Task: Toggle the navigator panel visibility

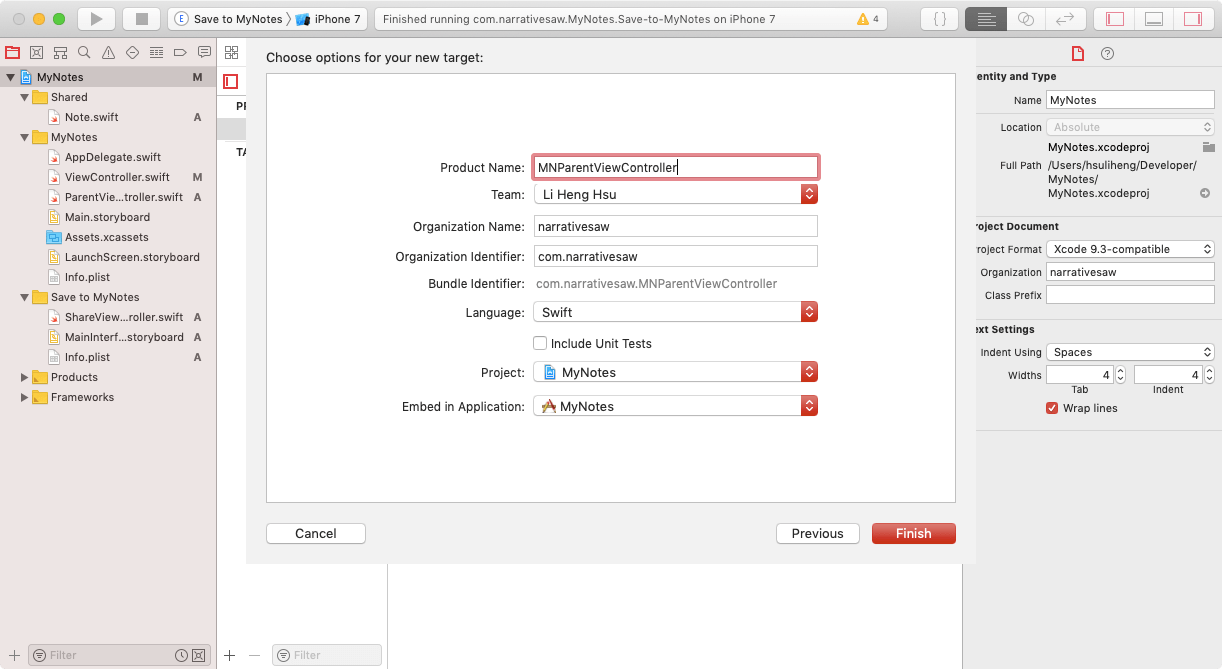Action: (1115, 19)
